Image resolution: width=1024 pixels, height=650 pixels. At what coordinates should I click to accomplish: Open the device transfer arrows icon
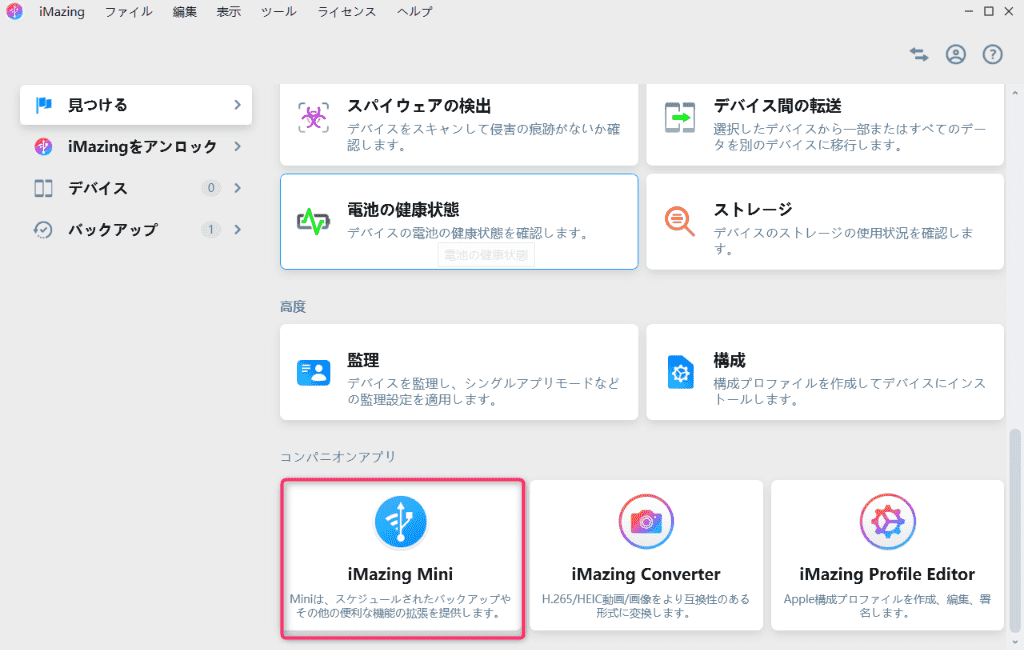(x=919, y=55)
